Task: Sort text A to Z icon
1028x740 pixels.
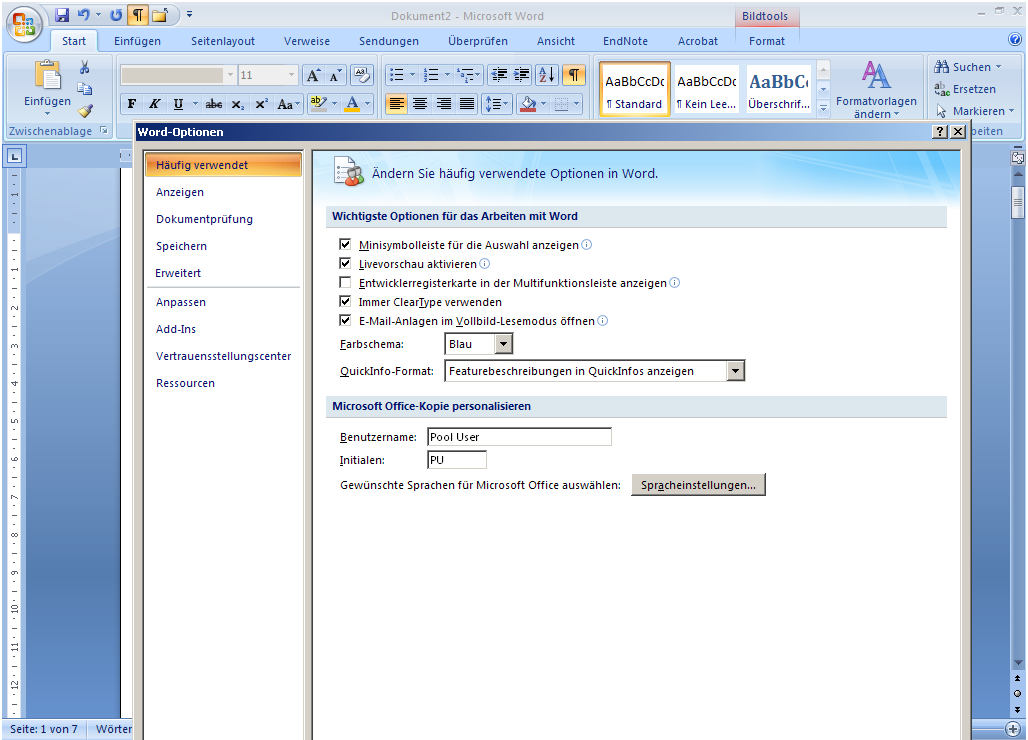Action: pos(546,75)
